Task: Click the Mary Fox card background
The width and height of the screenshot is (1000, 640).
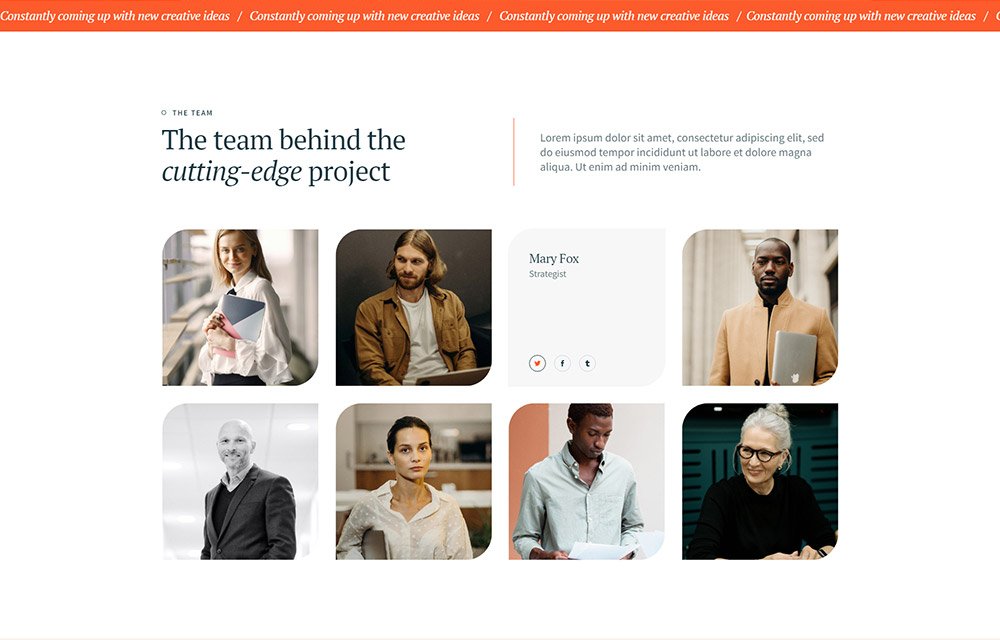Action: click(587, 312)
